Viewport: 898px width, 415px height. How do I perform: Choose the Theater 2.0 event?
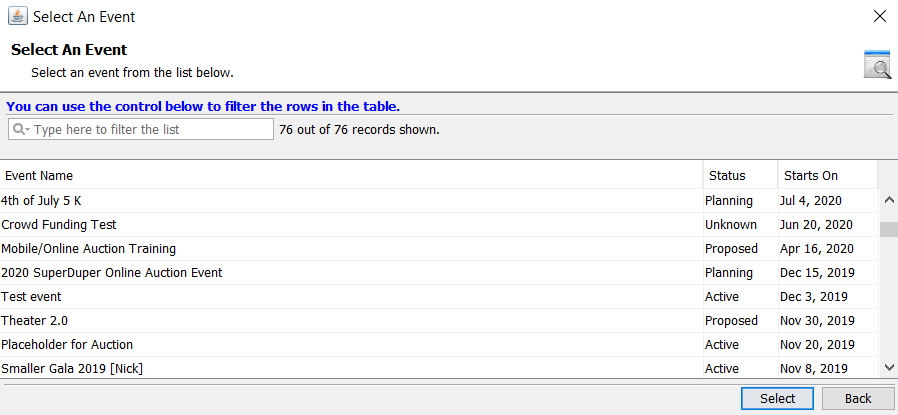pyautogui.click(x=439, y=321)
